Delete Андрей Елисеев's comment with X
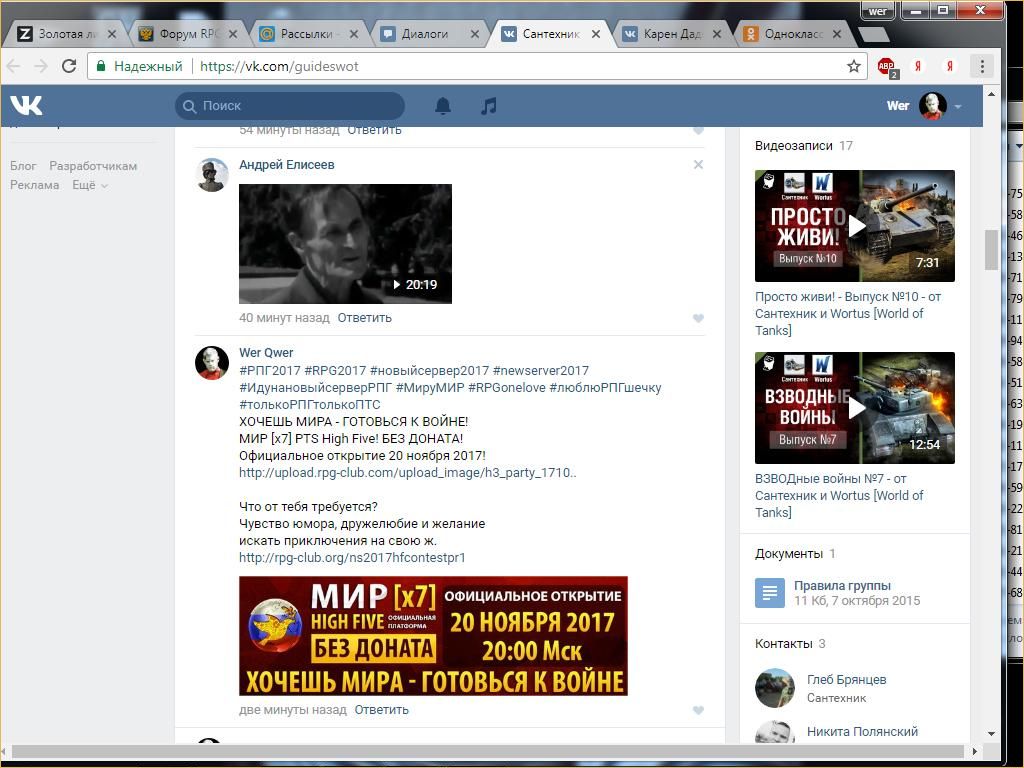The width and height of the screenshot is (1024, 768). 698,164
